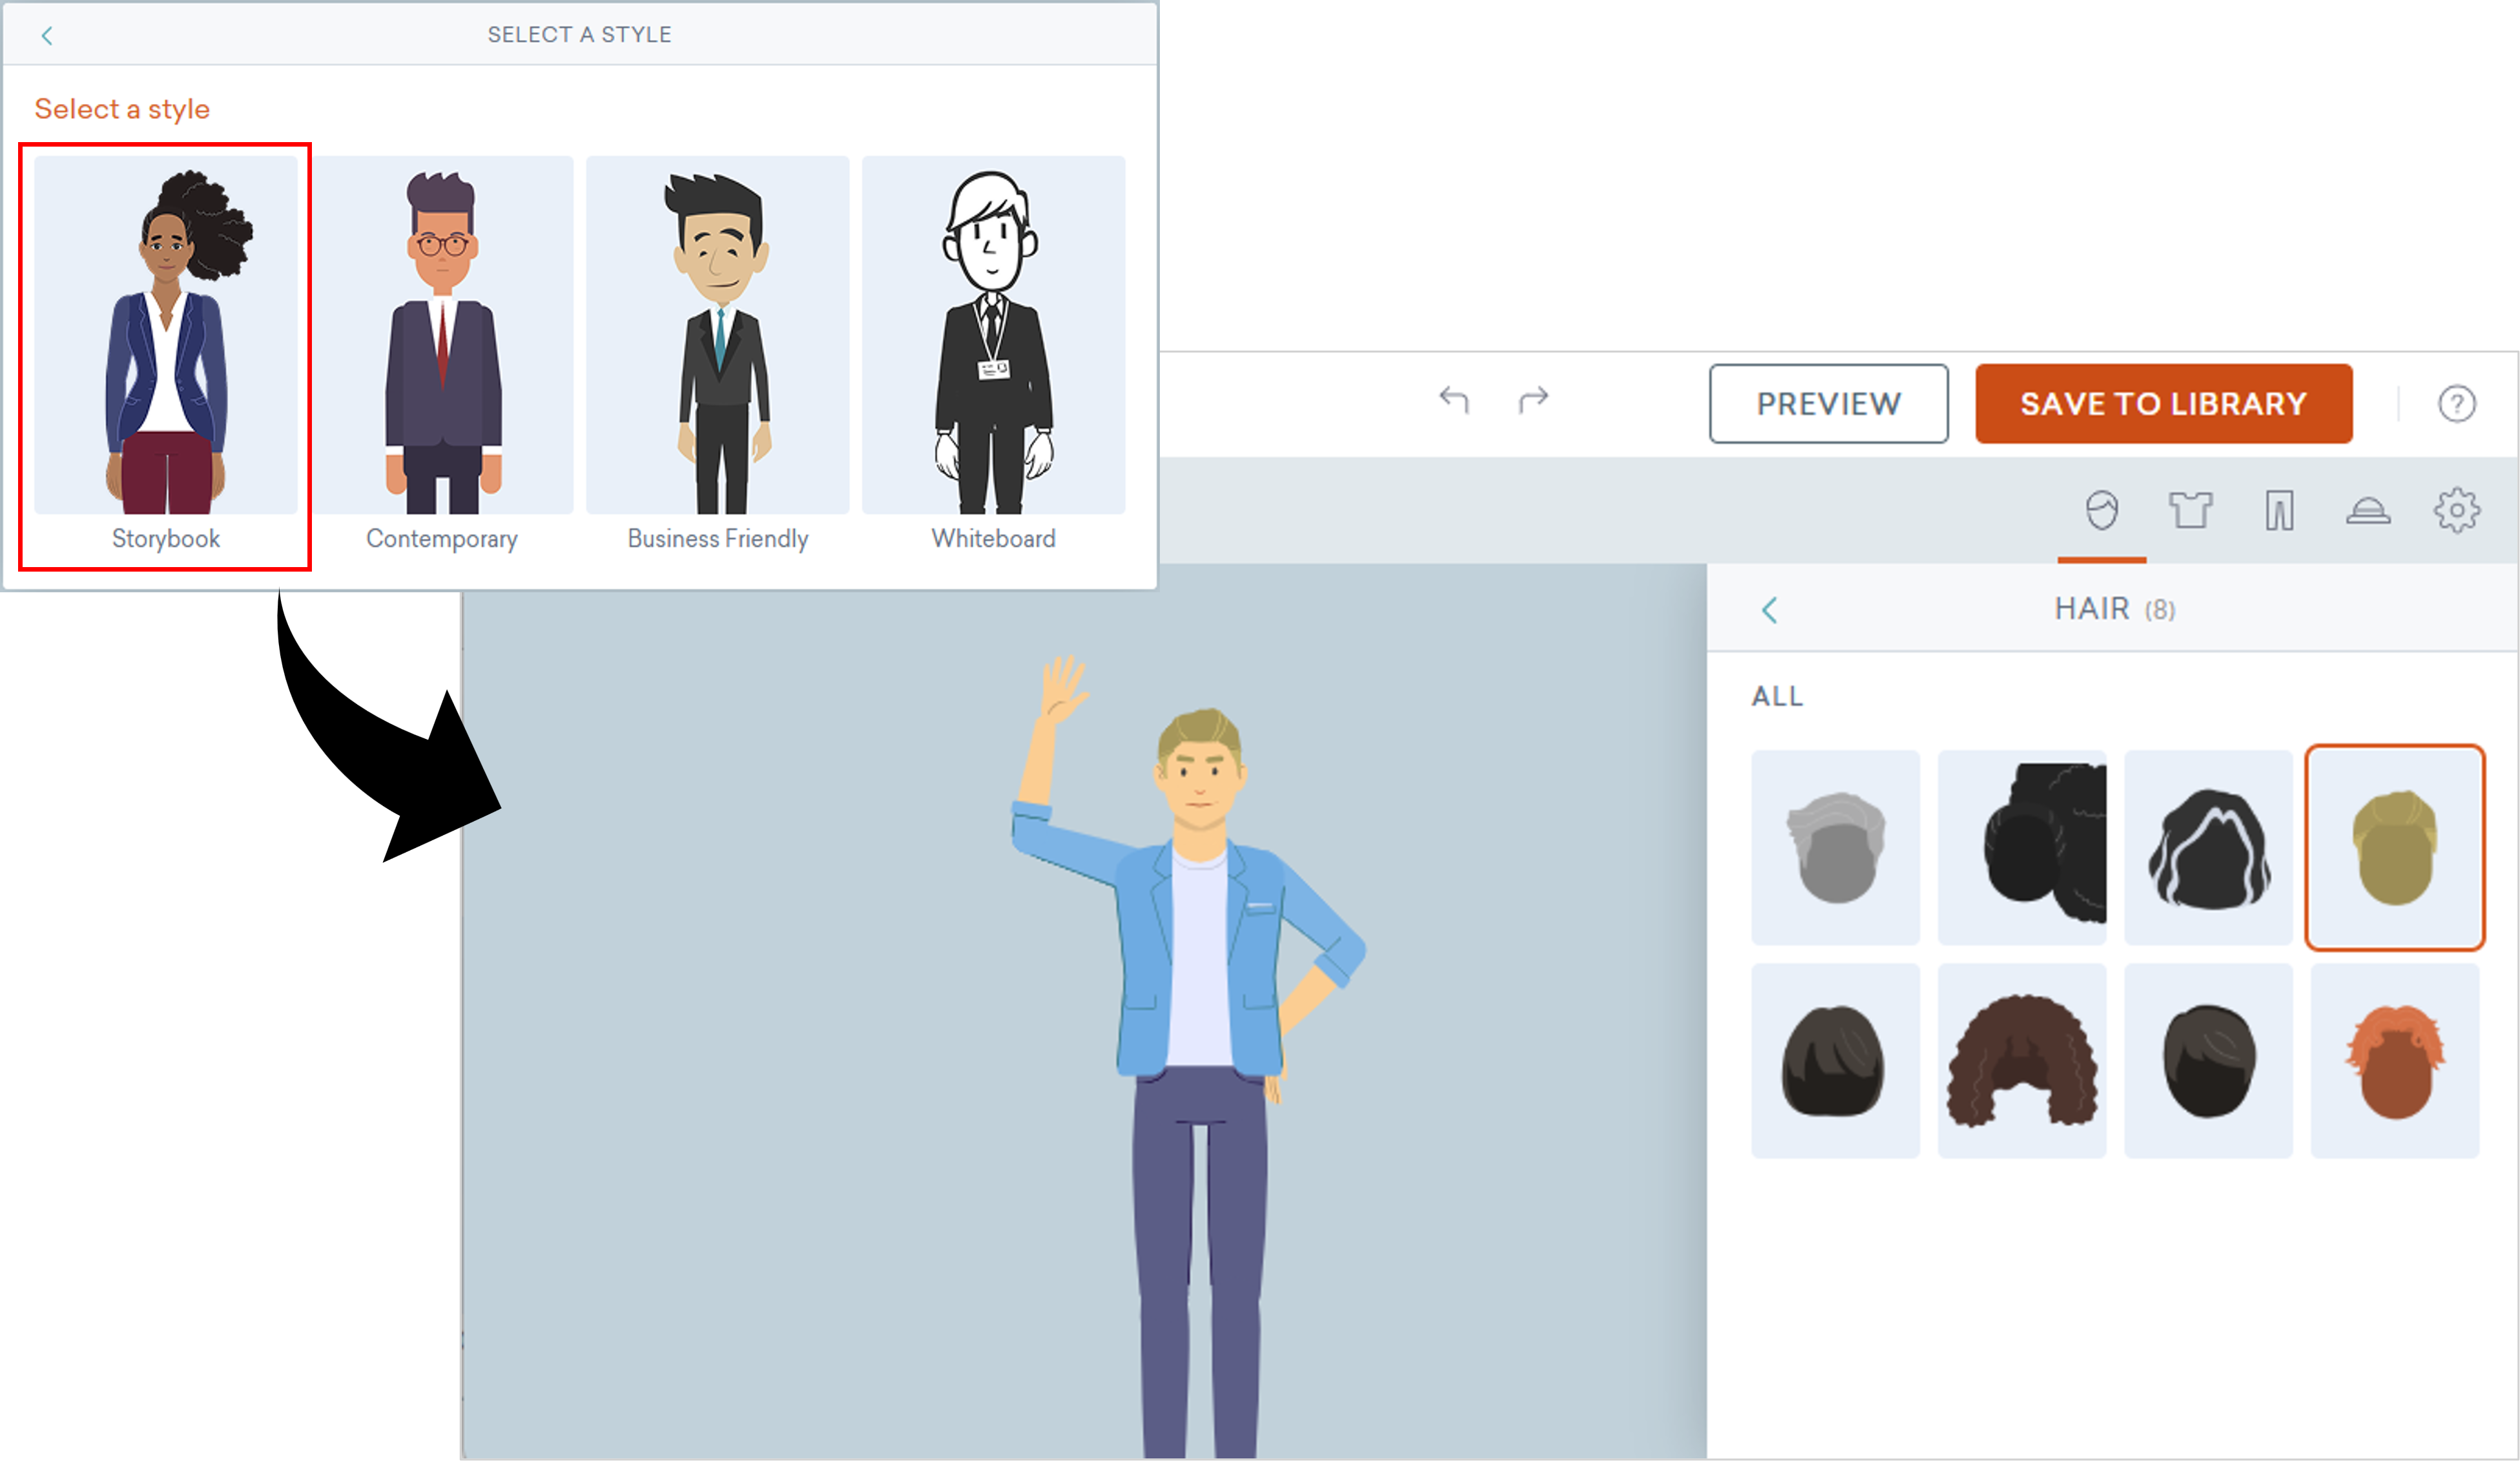Choose the Storybook character style
The width and height of the screenshot is (2520, 1461).
(x=166, y=355)
